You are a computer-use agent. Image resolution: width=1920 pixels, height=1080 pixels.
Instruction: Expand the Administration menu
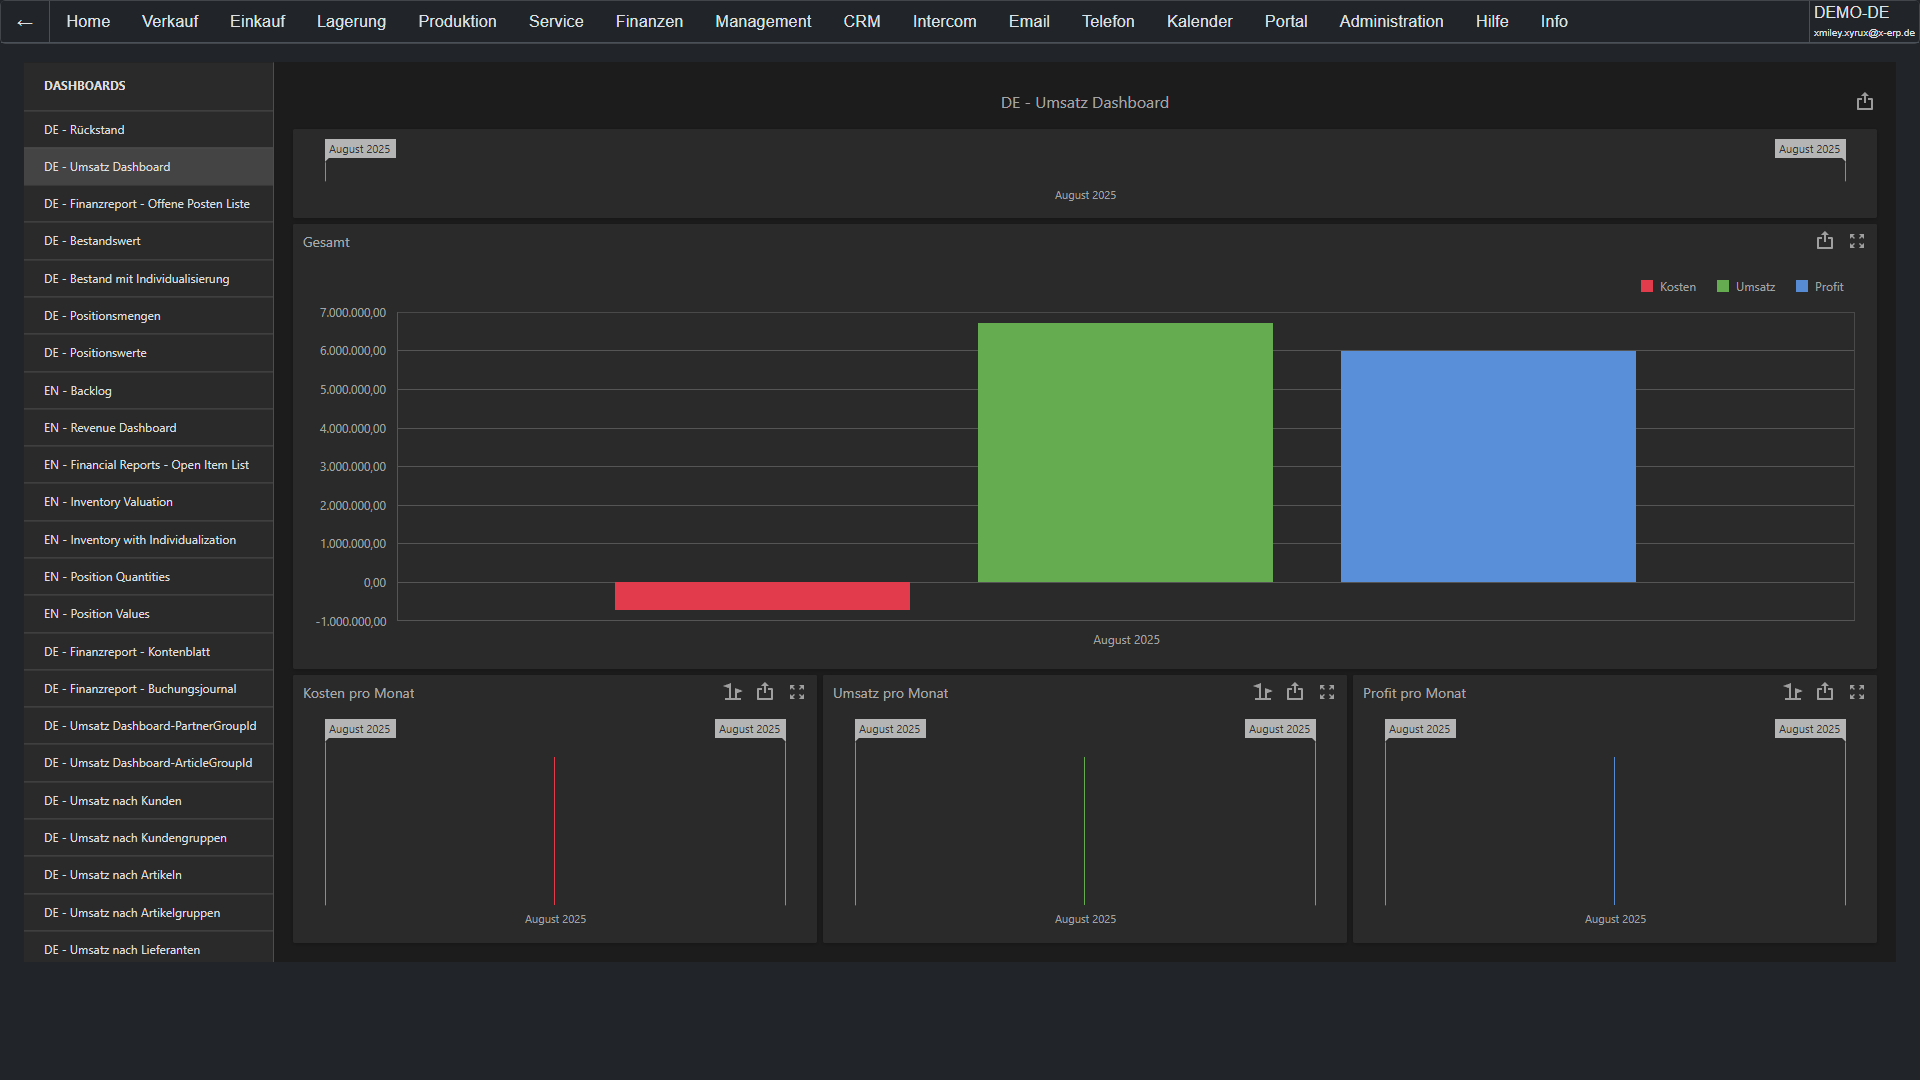pos(1390,22)
